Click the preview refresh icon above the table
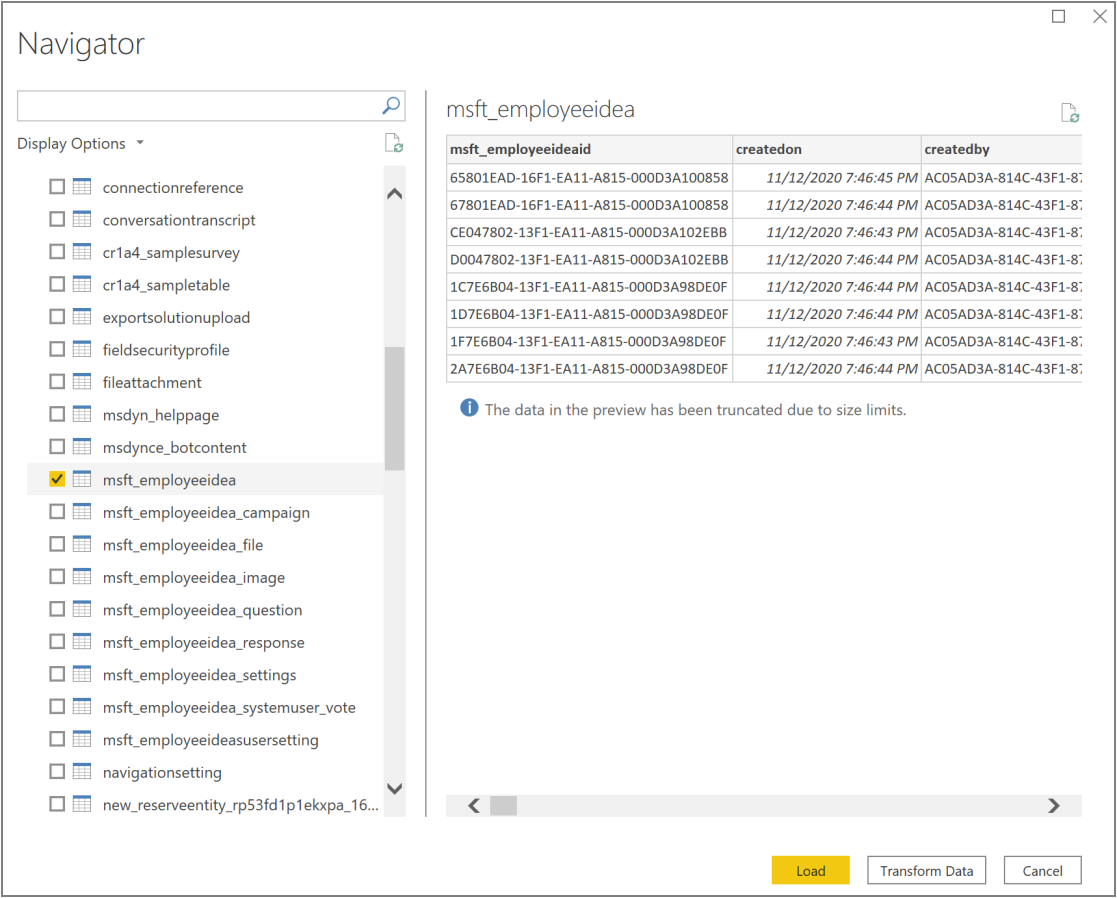Screen dimensions: 1117x898 coord(1070,113)
